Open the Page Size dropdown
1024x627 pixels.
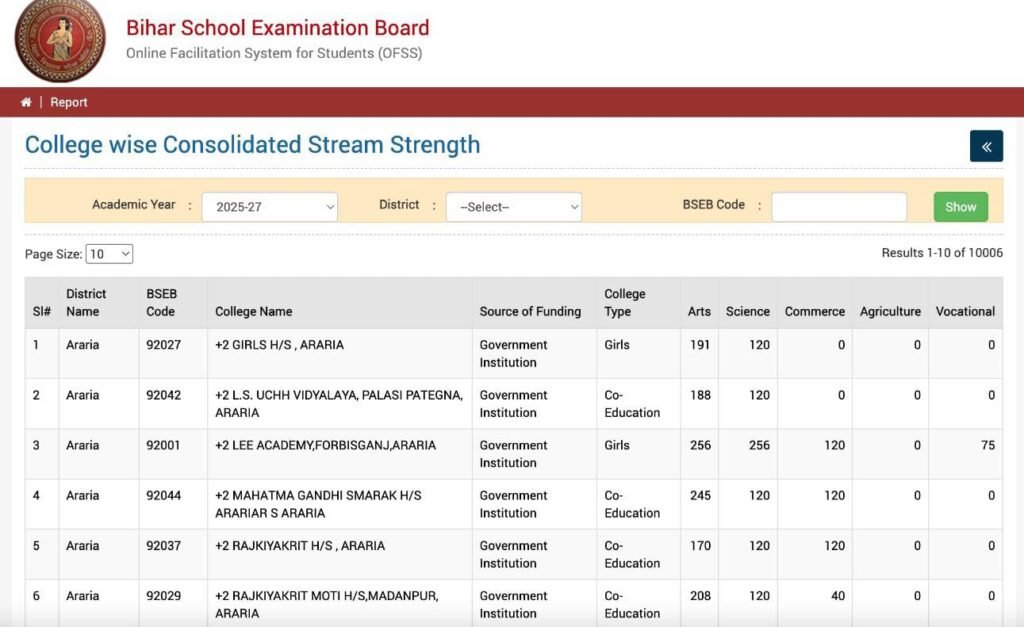(x=108, y=254)
